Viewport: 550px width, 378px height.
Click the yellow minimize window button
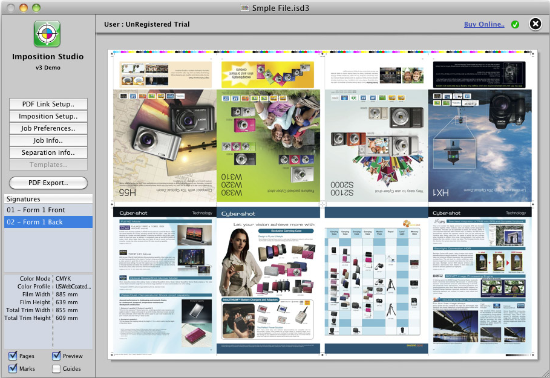coord(24,8)
